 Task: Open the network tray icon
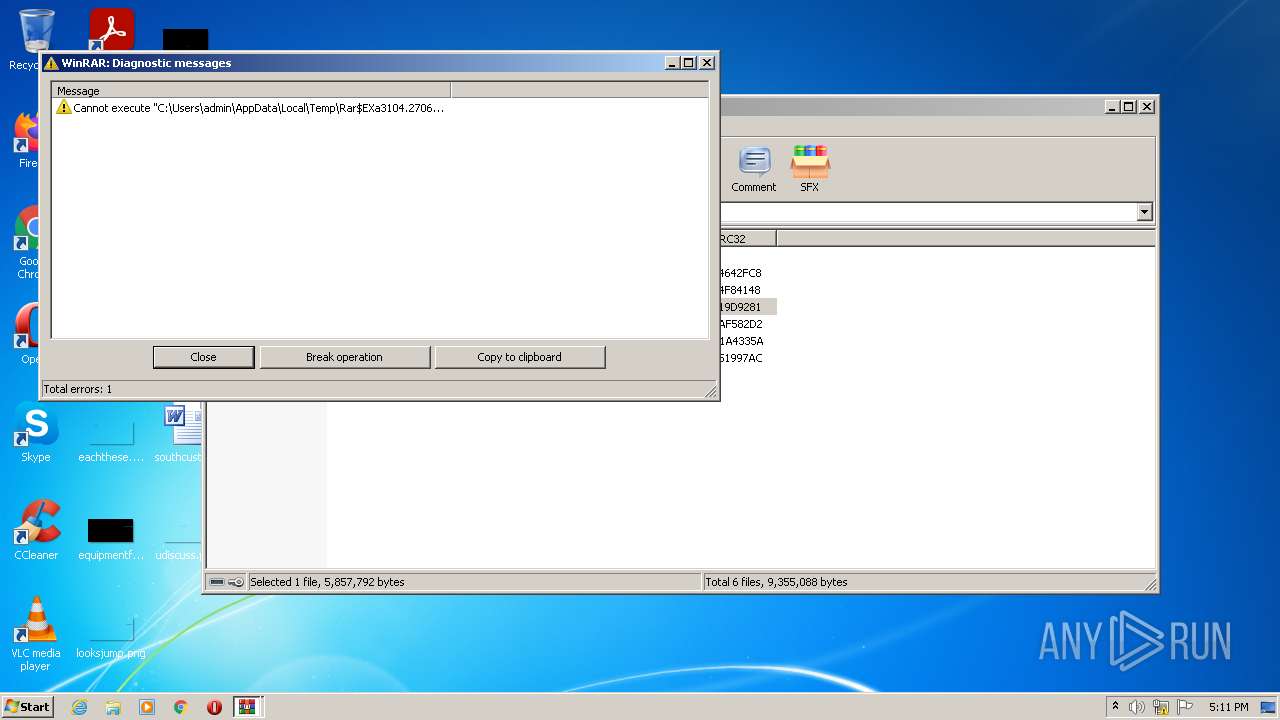coord(1161,707)
